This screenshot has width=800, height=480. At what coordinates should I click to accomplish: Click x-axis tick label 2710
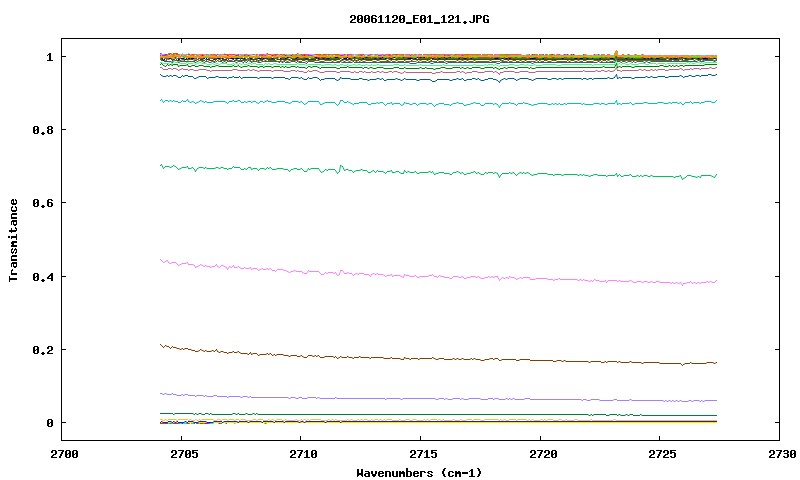coord(303,454)
